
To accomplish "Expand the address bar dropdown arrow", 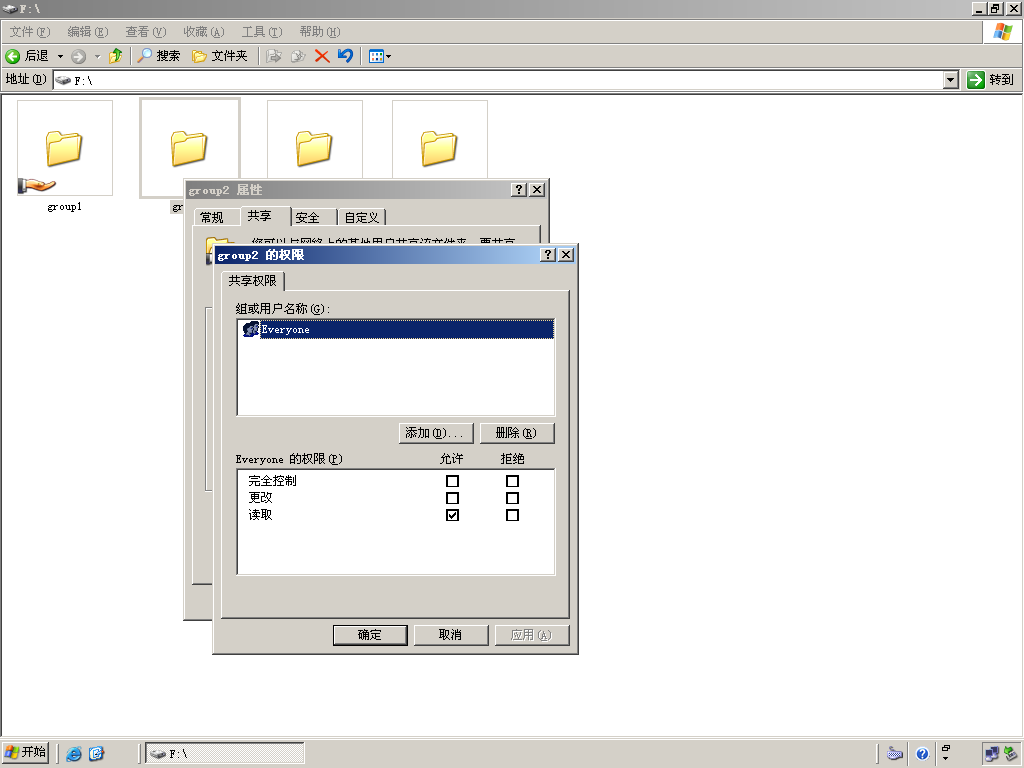I will coord(951,80).
